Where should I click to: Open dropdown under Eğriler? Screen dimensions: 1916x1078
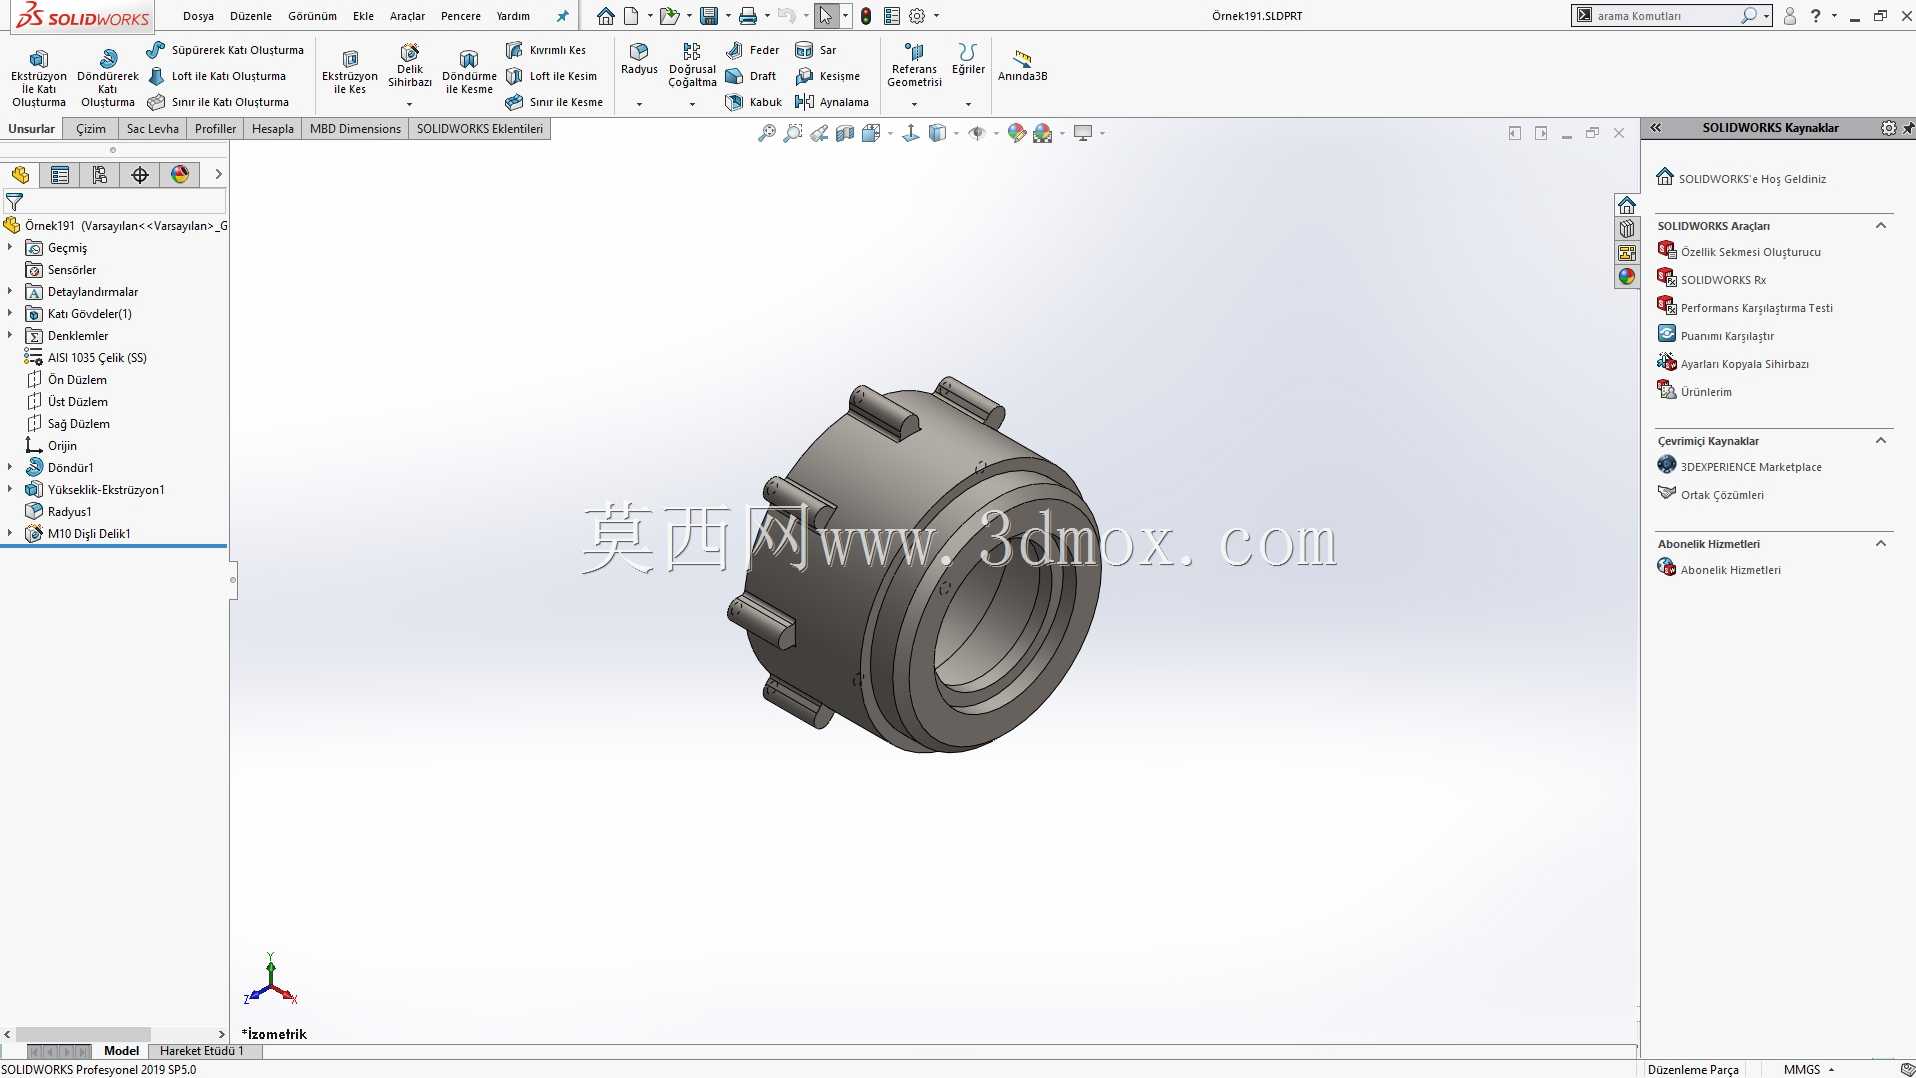click(968, 104)
